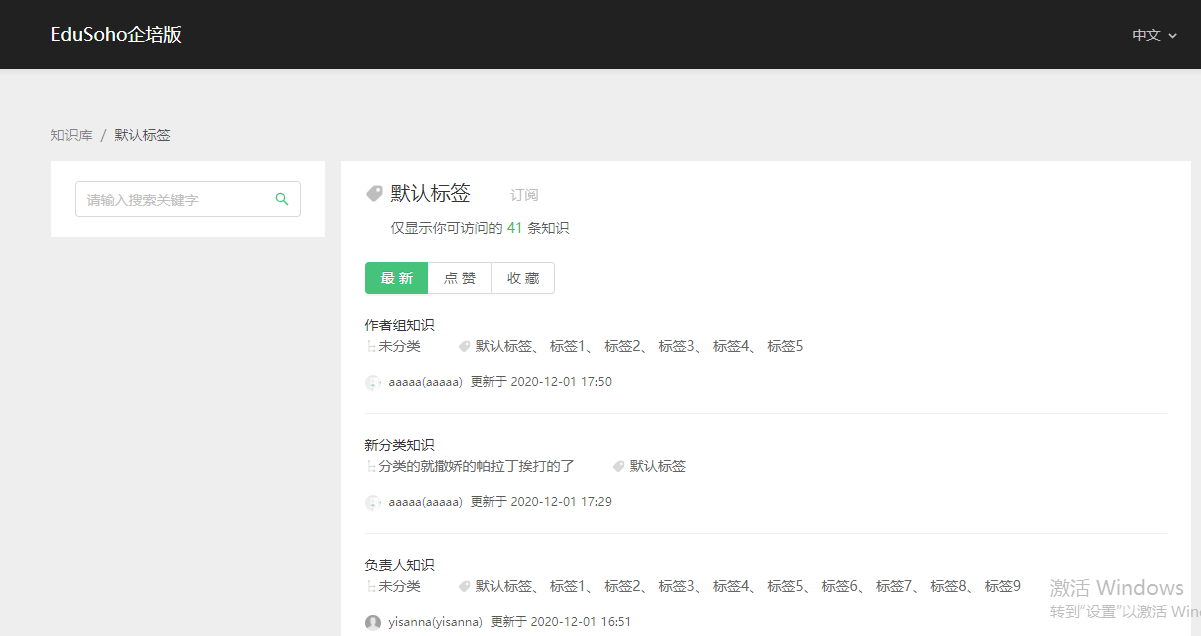Click aaaaa avatar under 作者组知识

373,382
